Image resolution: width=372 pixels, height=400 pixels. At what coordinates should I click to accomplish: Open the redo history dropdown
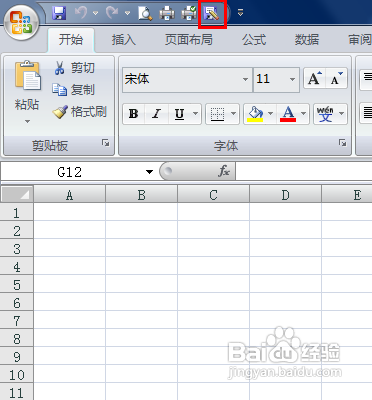point(127,13)
